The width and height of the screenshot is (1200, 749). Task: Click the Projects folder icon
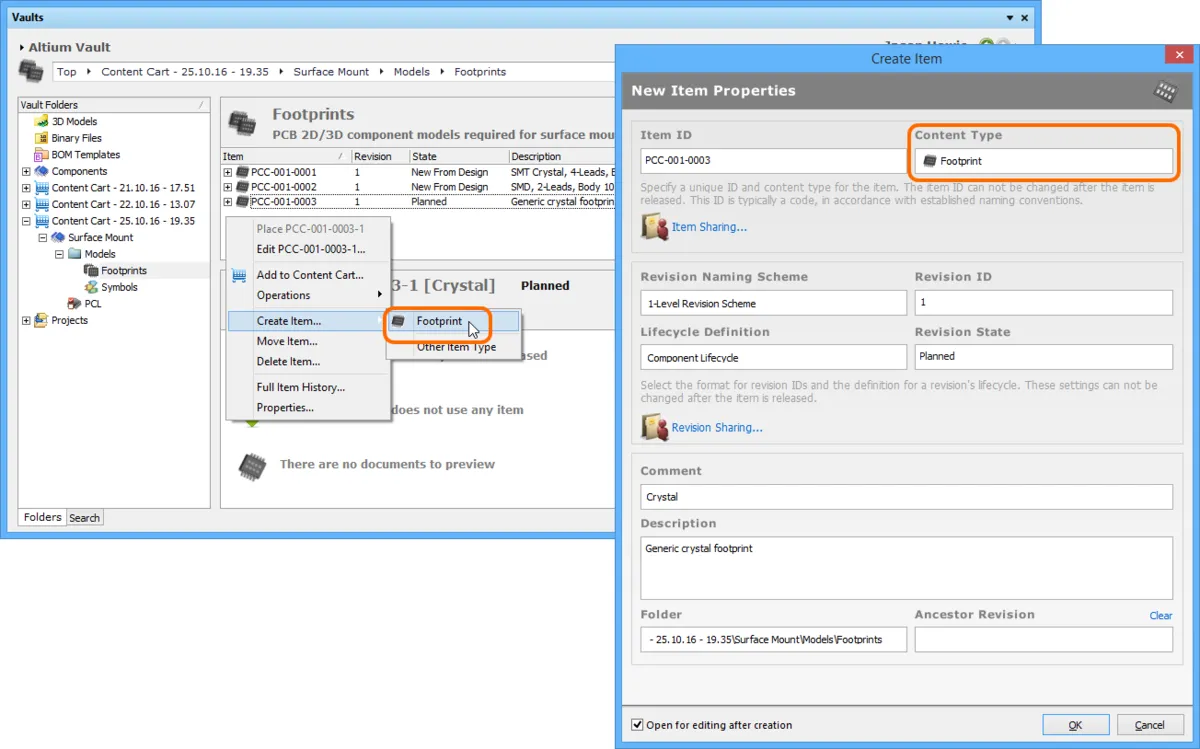42,320
